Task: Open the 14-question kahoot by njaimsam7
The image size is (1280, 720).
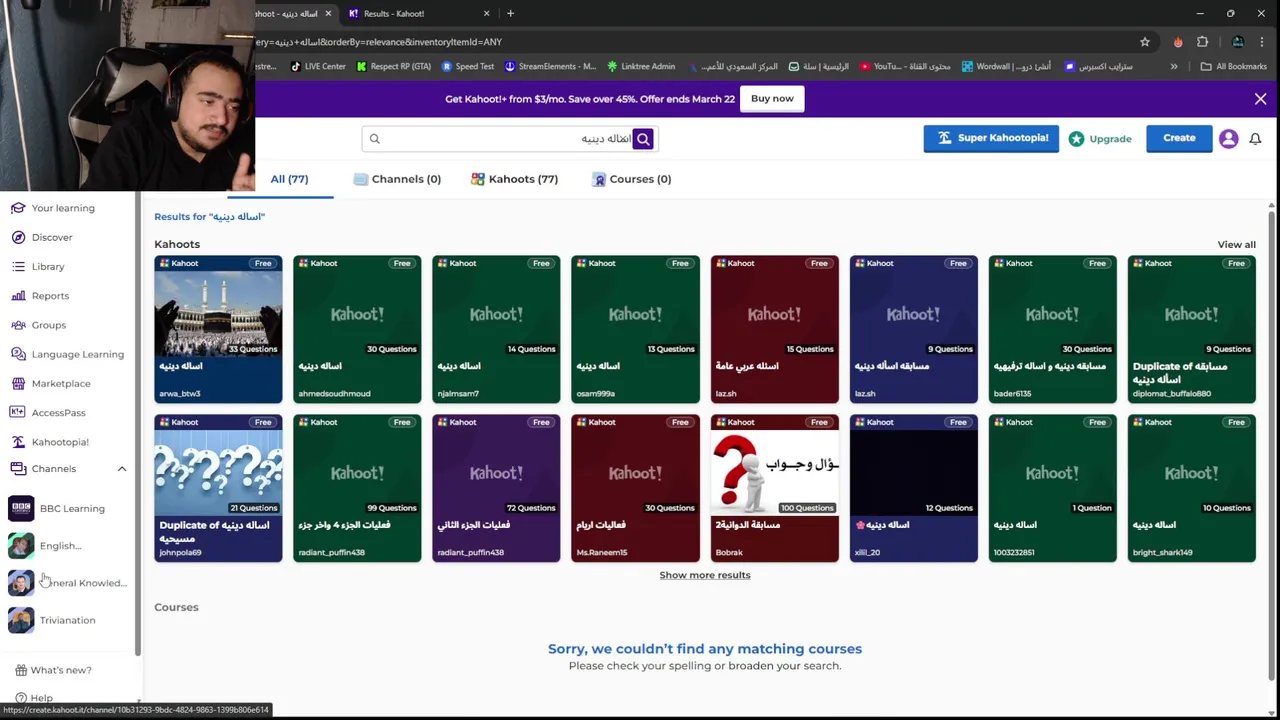Action: coord(496,329)
